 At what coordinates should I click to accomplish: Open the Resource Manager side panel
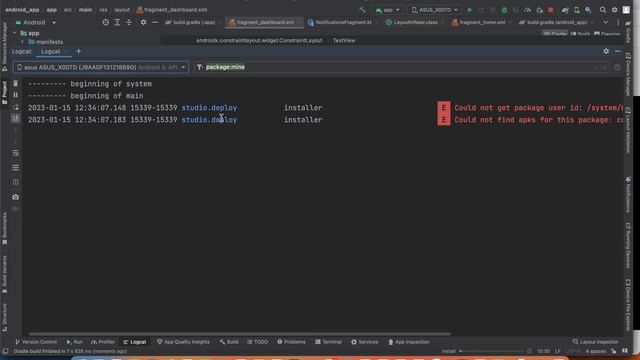[4, 46]
